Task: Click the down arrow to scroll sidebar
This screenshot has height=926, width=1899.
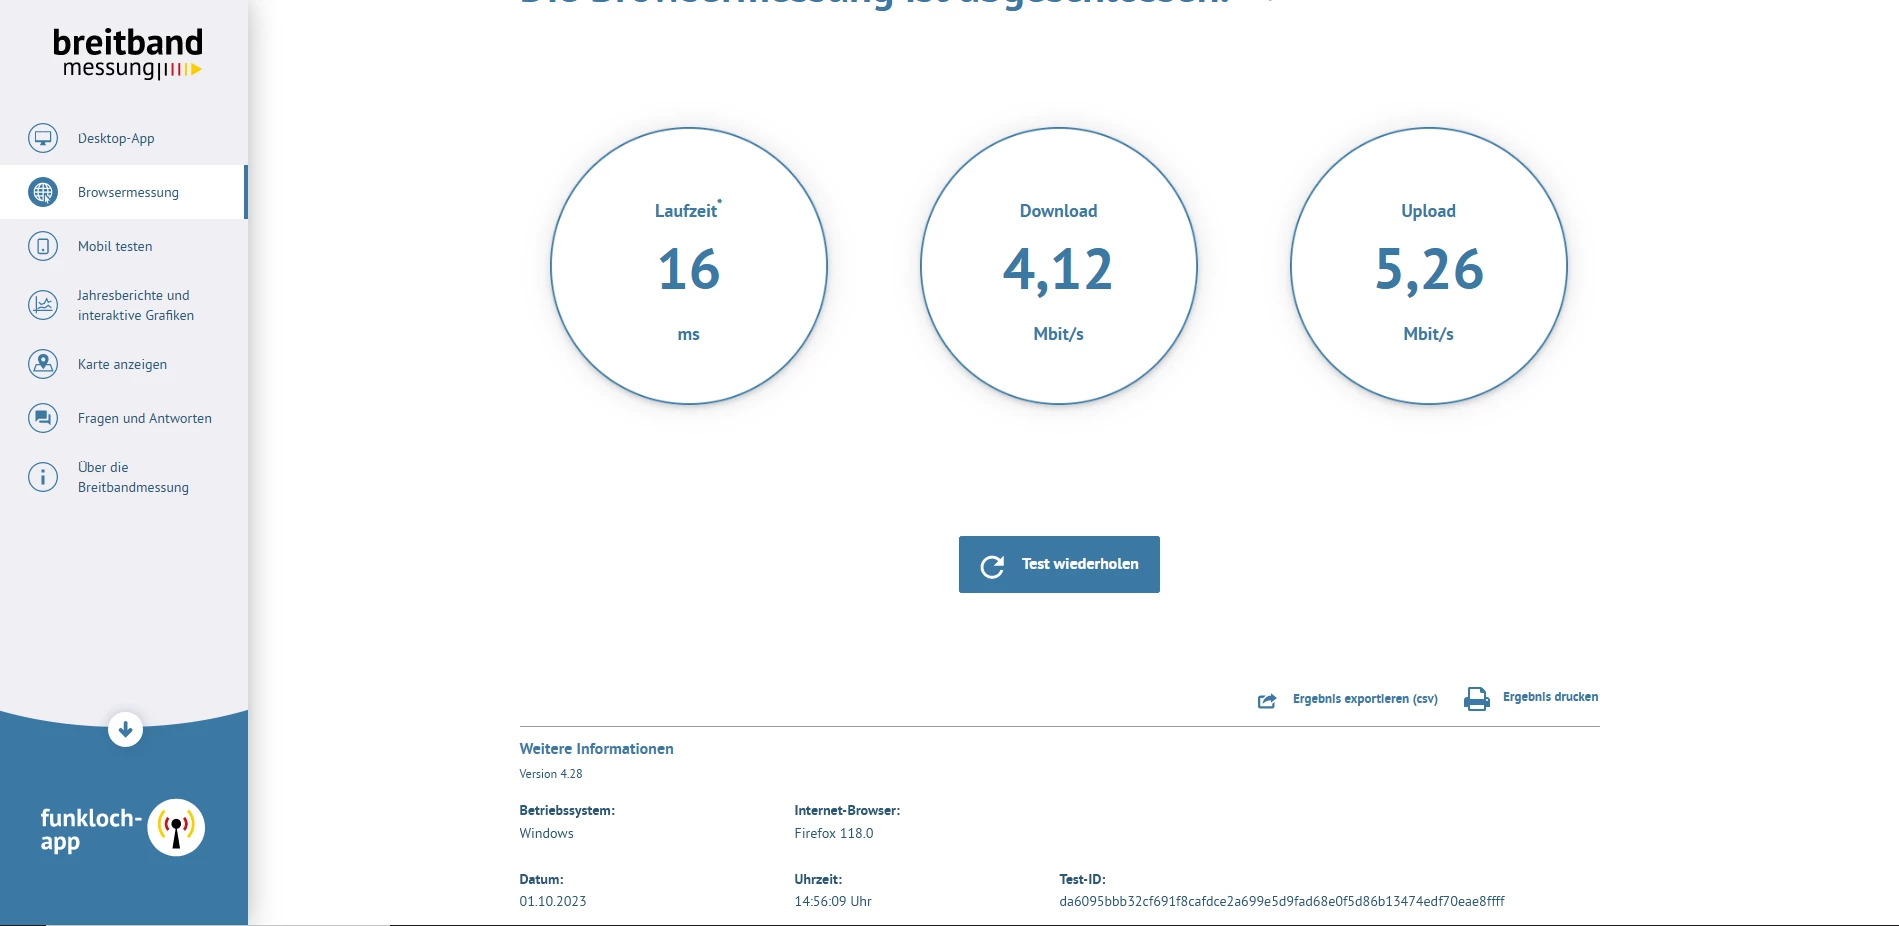Action: tap(125, 730)
